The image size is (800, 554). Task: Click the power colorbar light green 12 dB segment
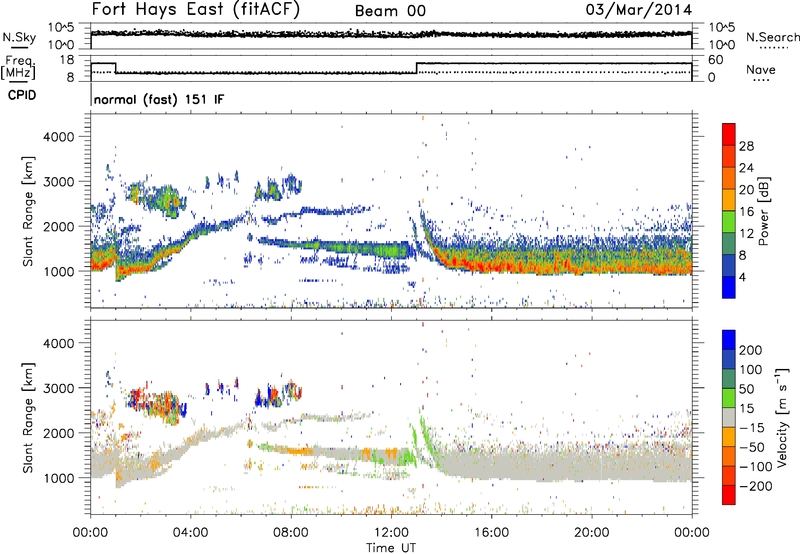pos(729,222)
